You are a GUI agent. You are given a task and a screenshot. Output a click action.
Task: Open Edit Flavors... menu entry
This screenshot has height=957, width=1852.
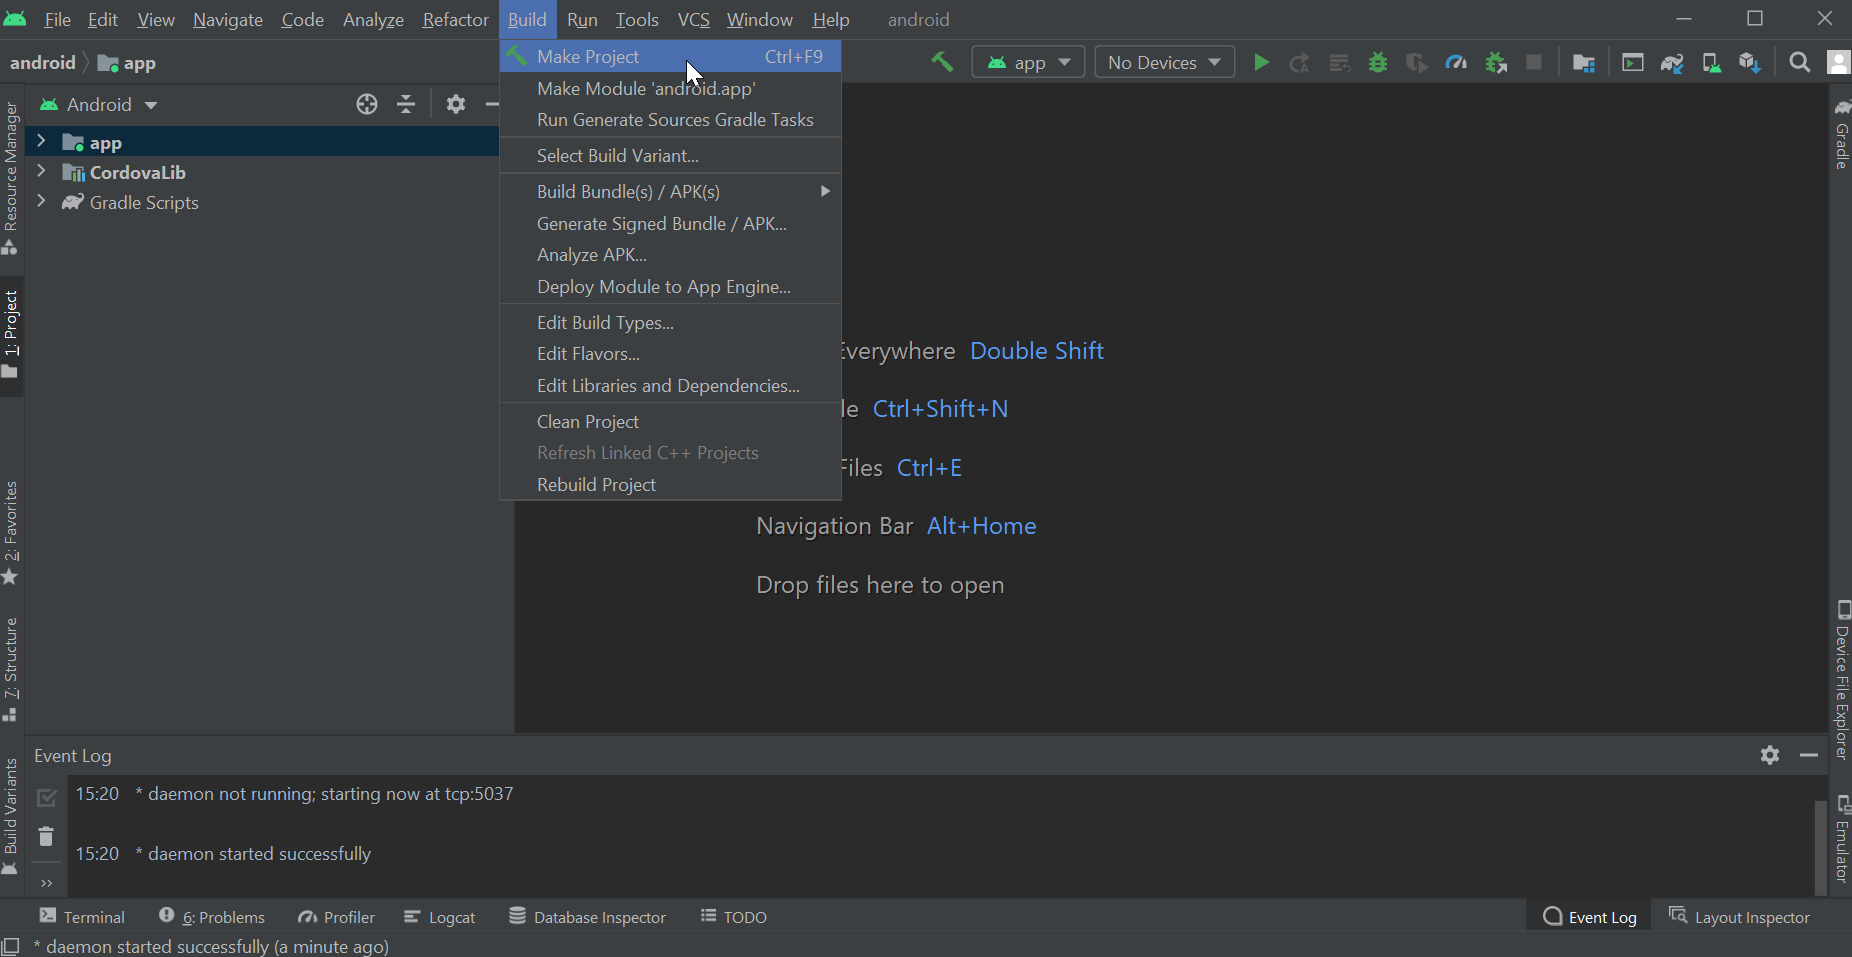tap(670, 354)
